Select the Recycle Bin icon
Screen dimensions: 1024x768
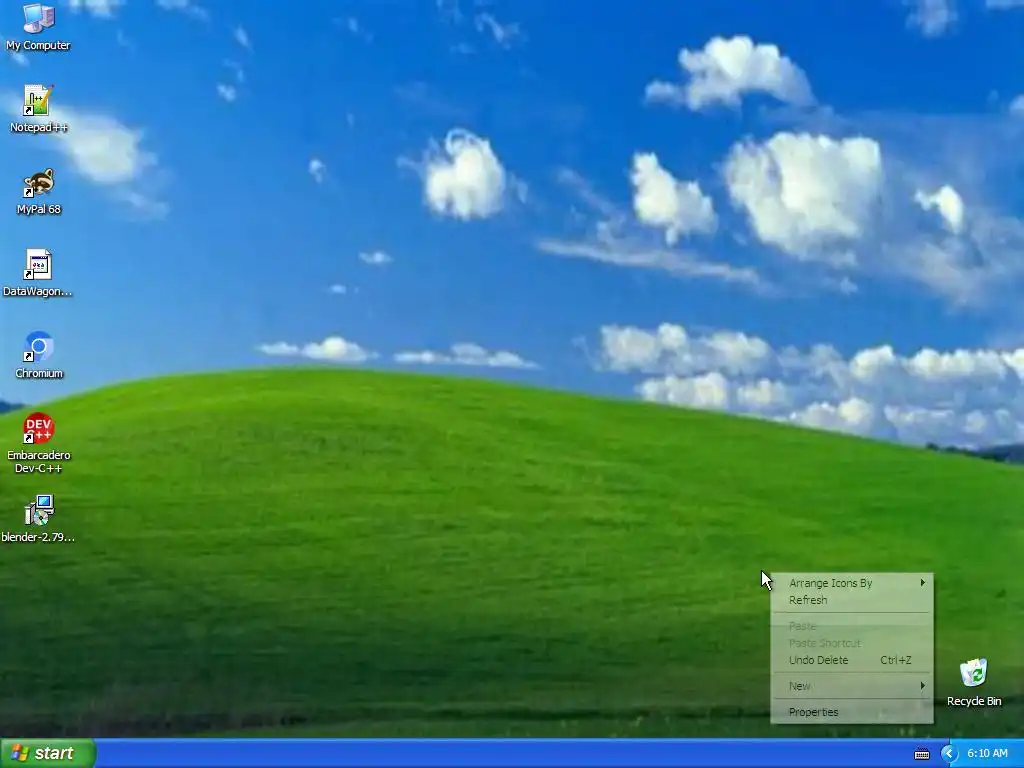974,673
